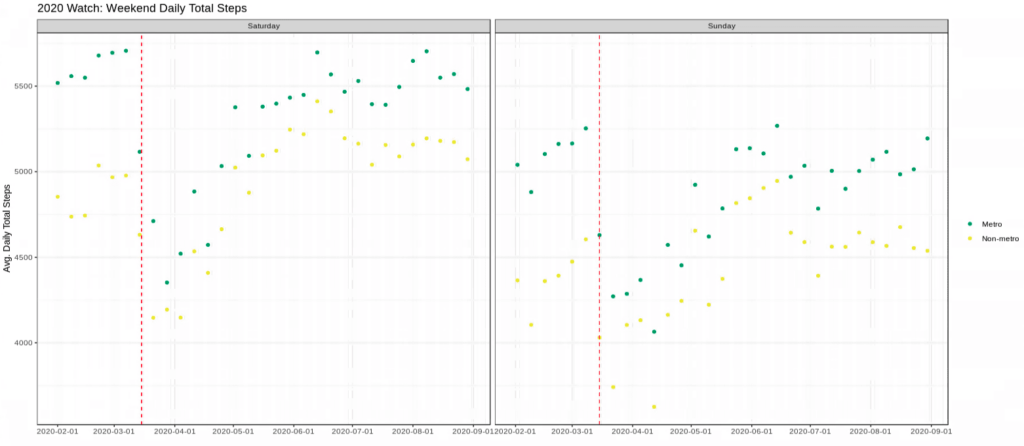Click the 4000 y-axis tick label
1024x446 pixels.
[x=22, y=343]
